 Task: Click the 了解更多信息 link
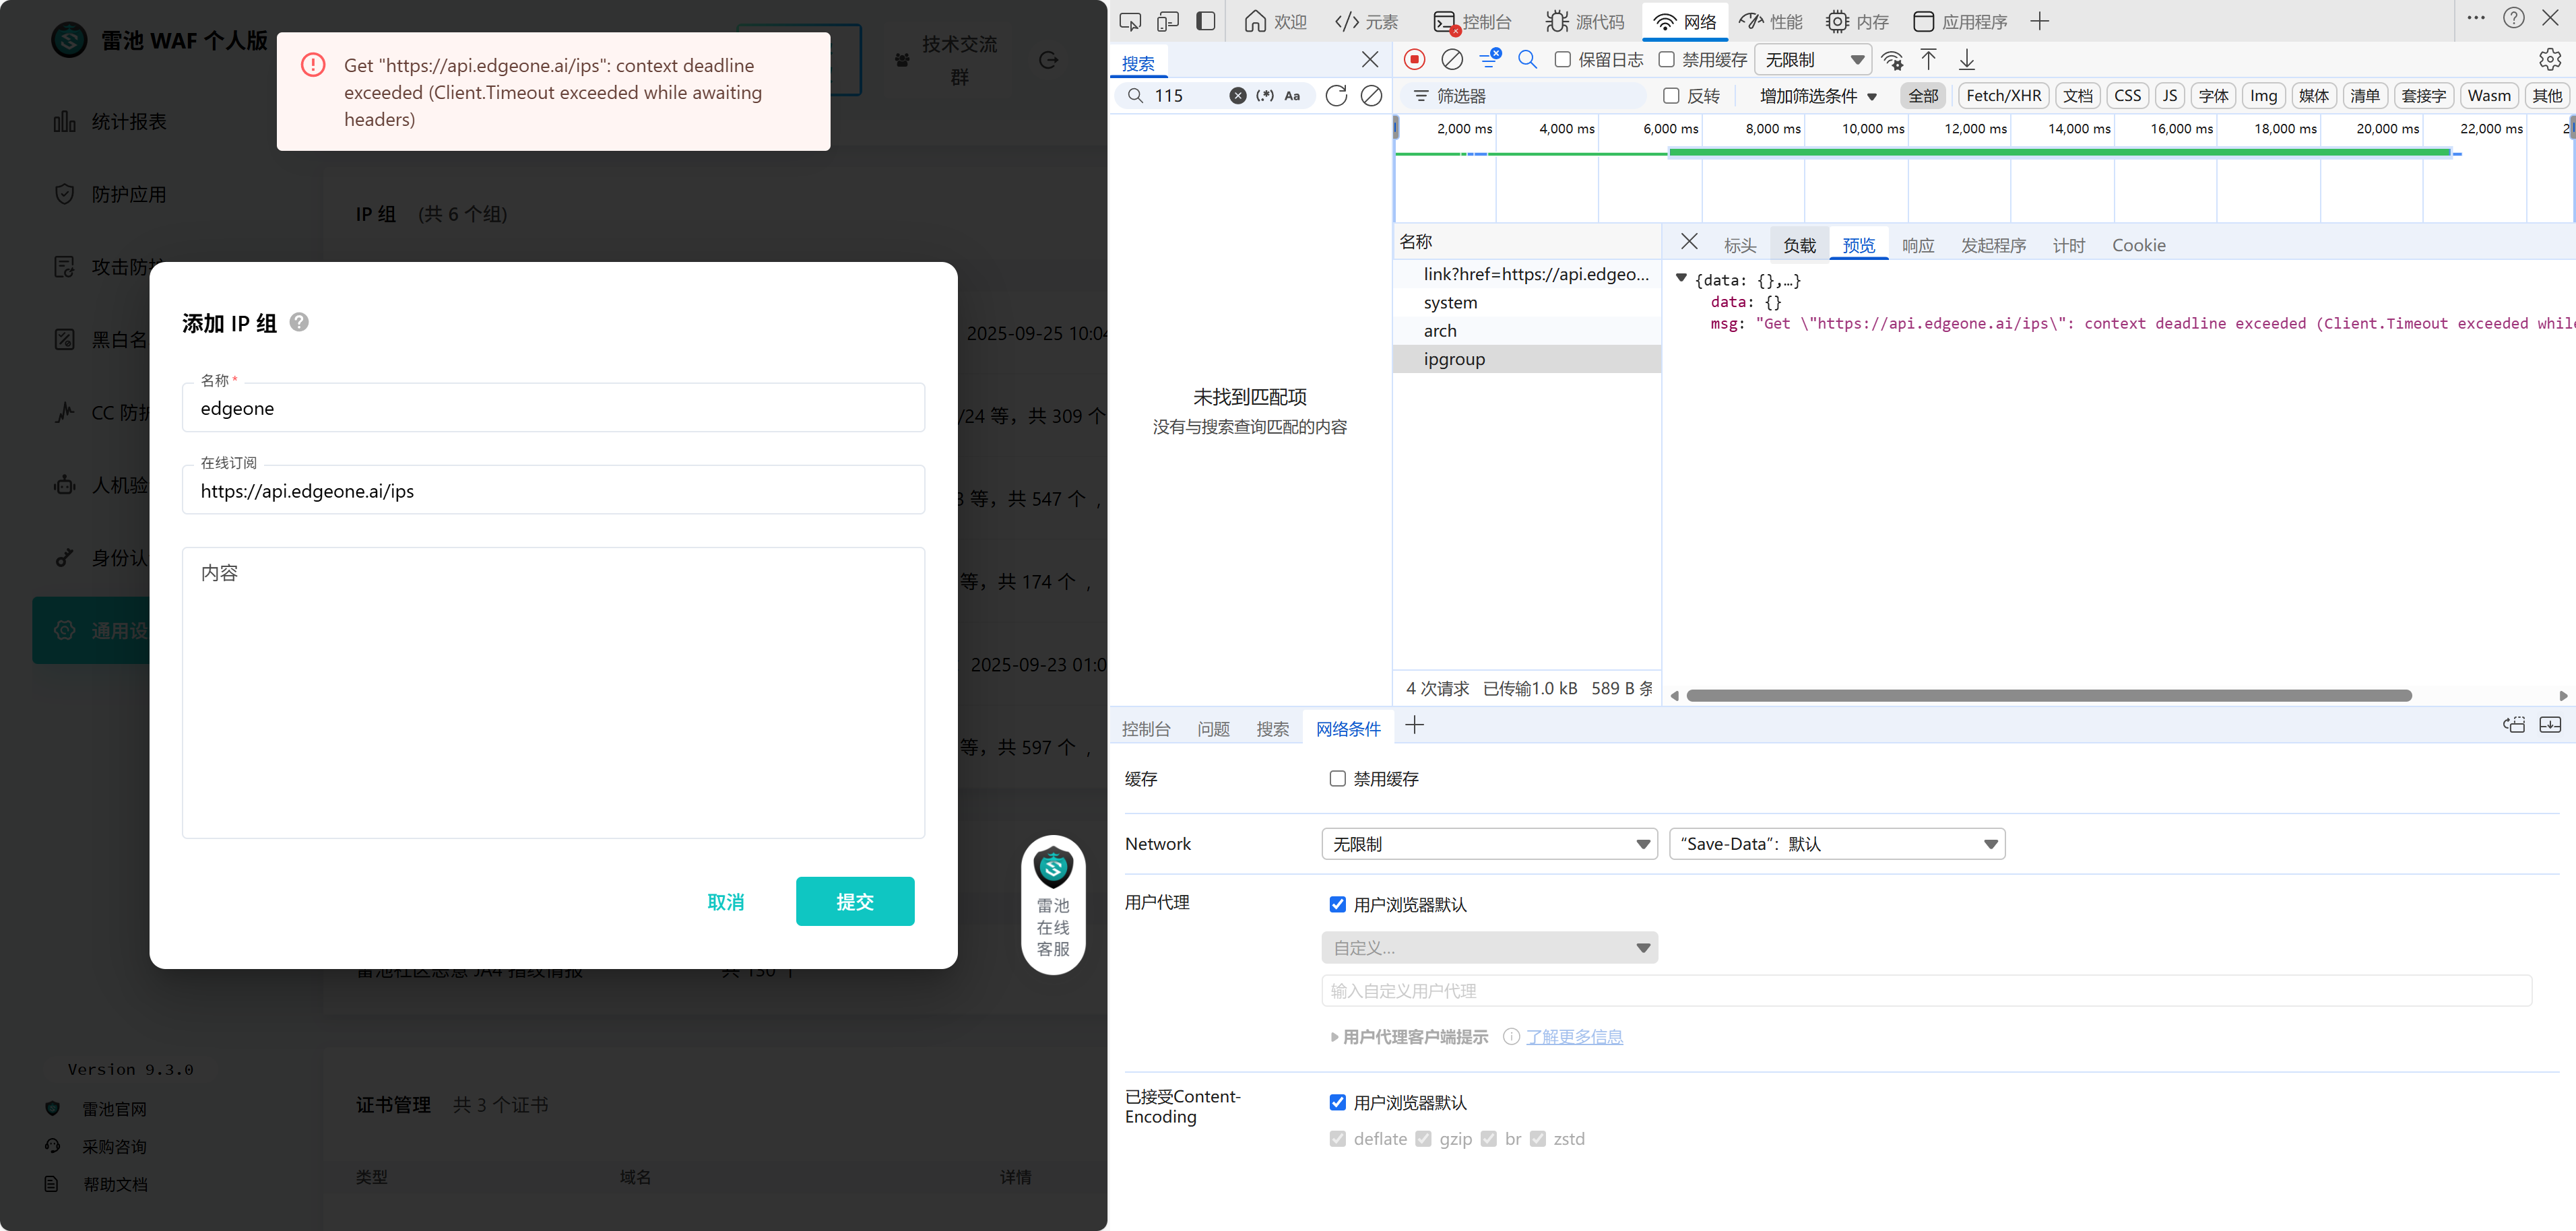[1574, 1037]
